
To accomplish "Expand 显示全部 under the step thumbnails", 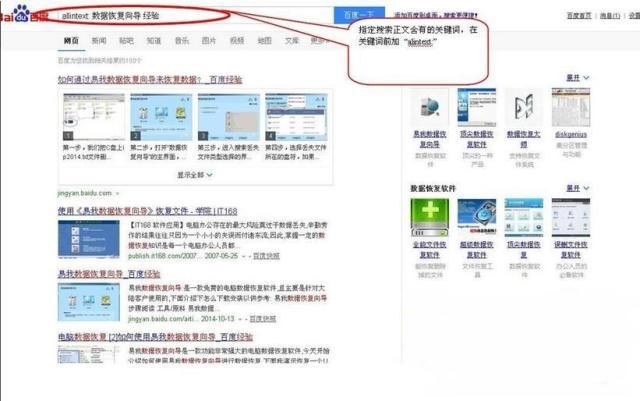I will (x=195, y=175).
